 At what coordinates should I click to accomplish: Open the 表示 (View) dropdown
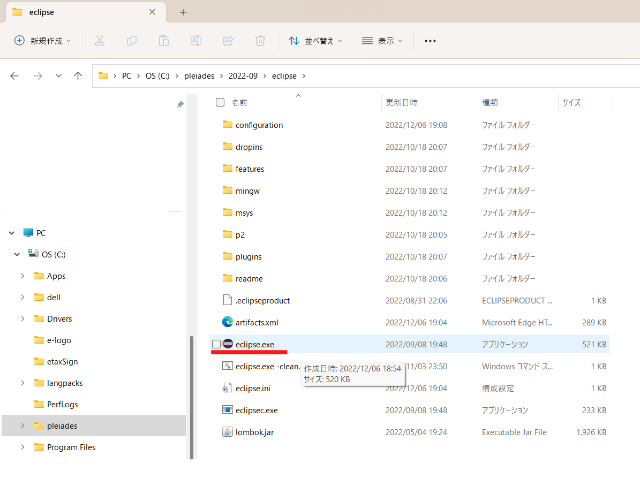coord(382,41)
